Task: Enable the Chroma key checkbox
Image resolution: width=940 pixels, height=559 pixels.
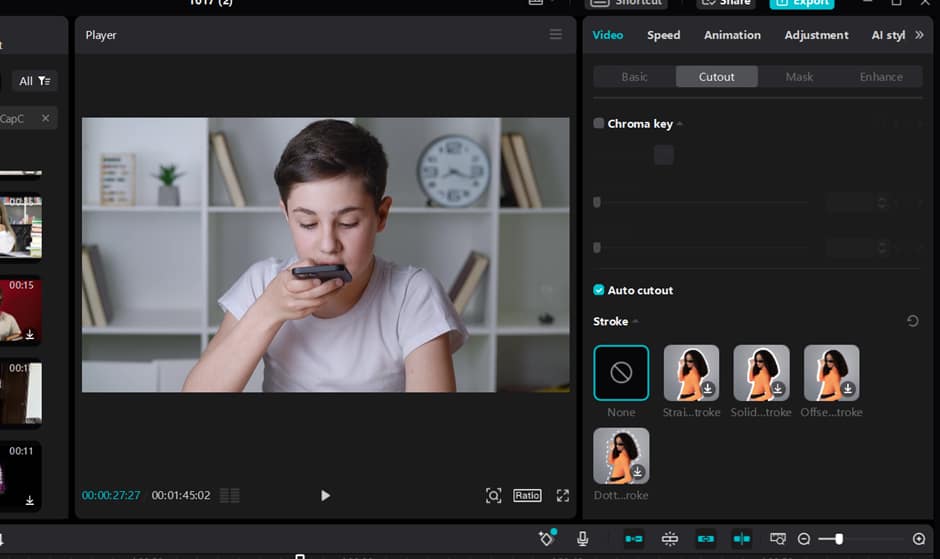Action: coord(599,124)
